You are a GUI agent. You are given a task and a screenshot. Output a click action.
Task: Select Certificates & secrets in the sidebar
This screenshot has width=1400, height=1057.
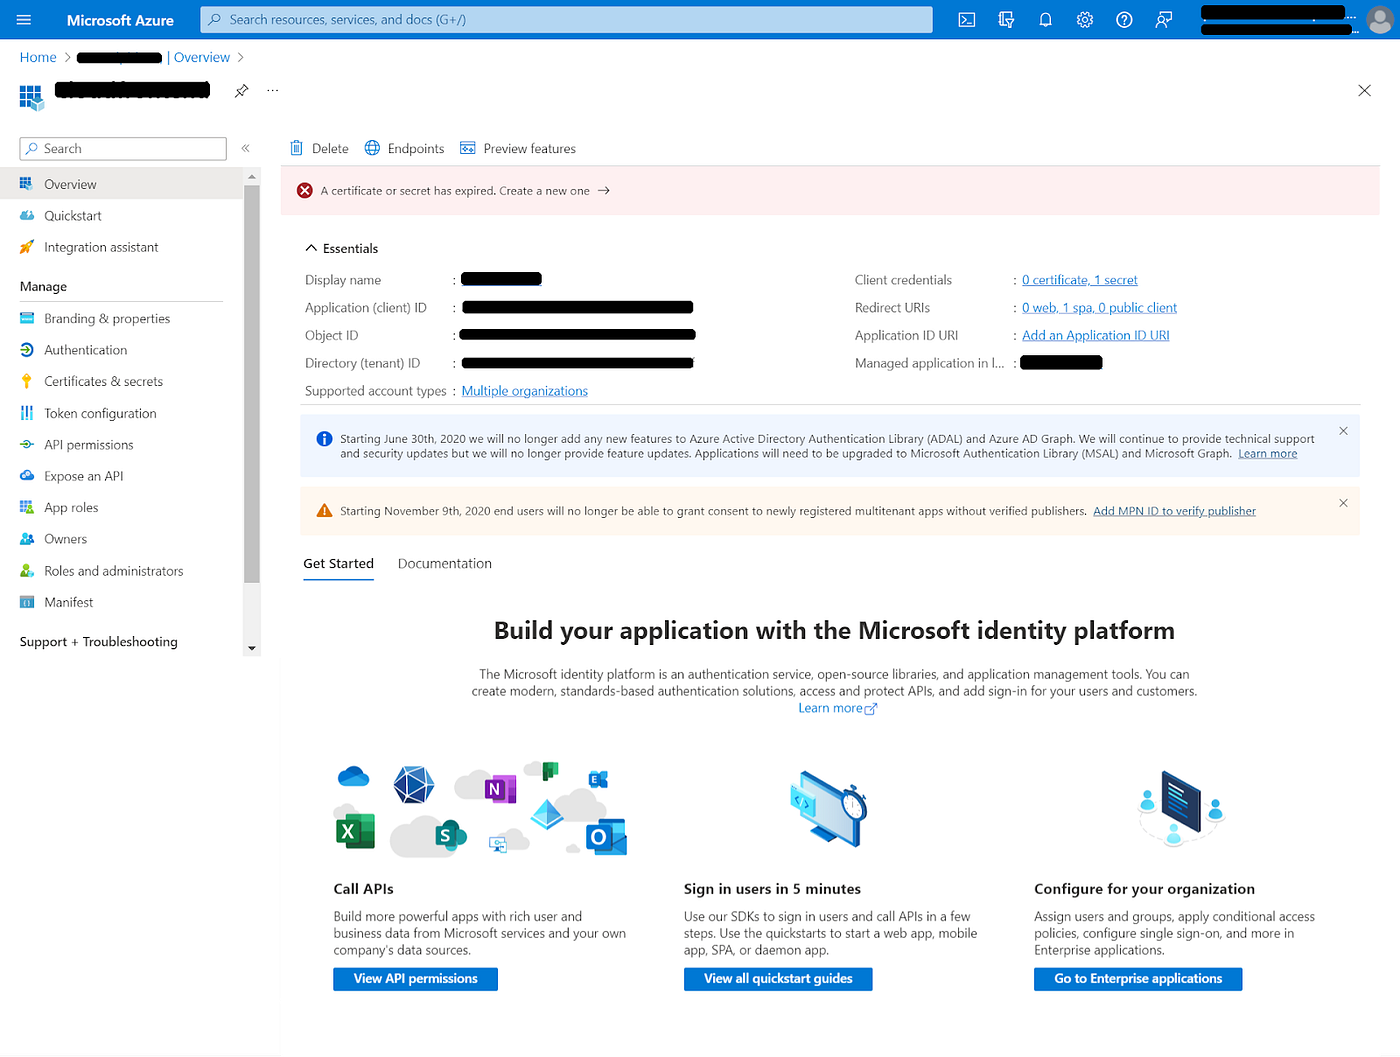click(x=102, y=381)
